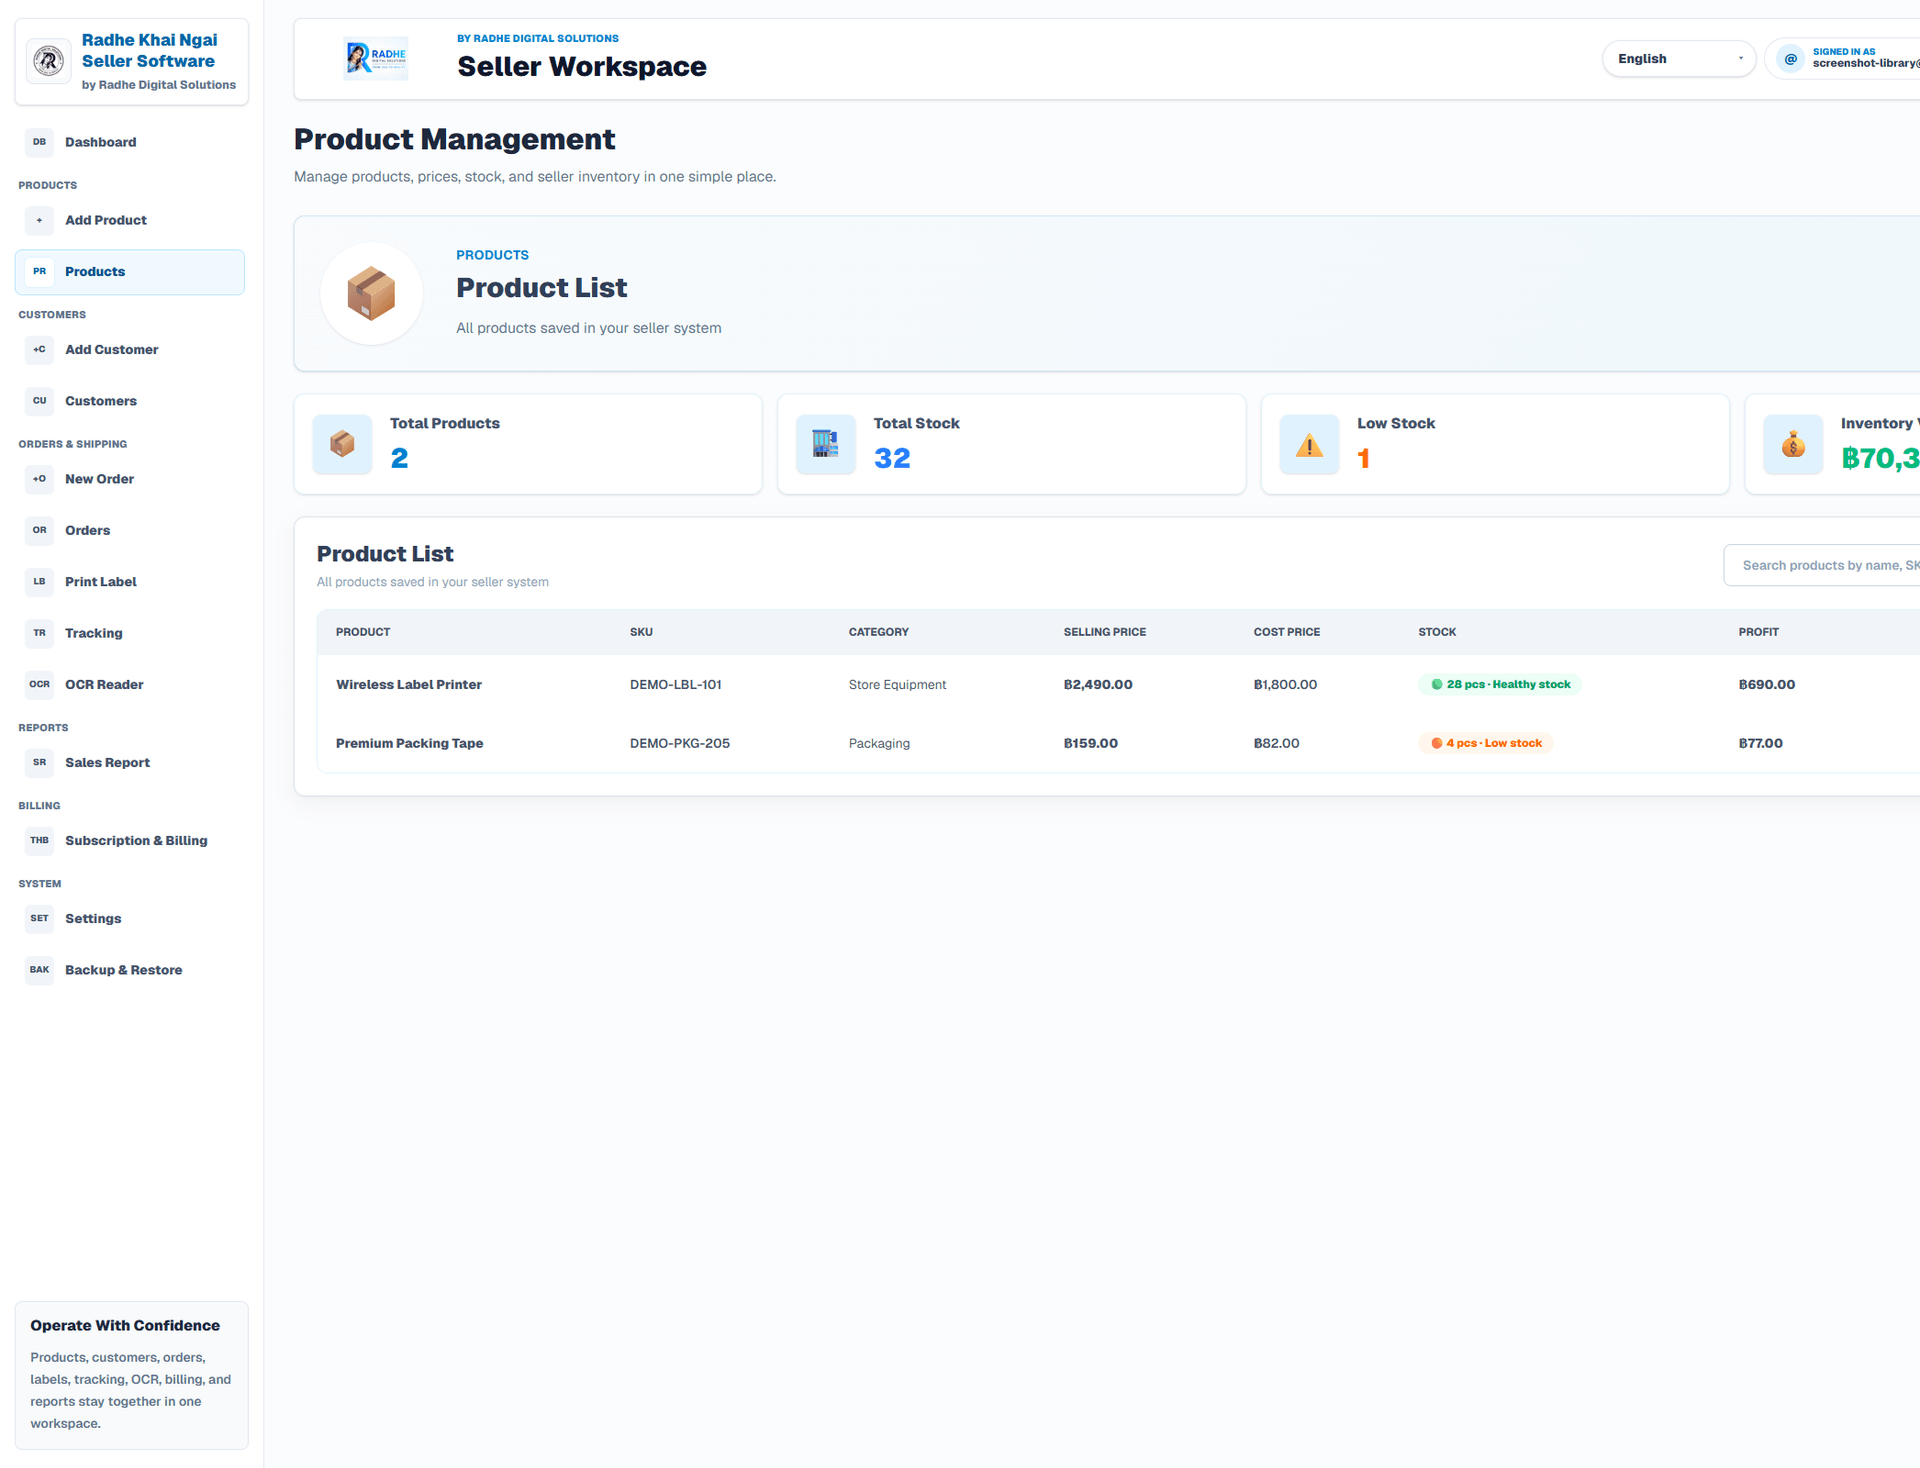Click the Store Equipment category cell
Image resolution: width=1920 pixels, height=1468 pixels.
[x=897, y=685]
